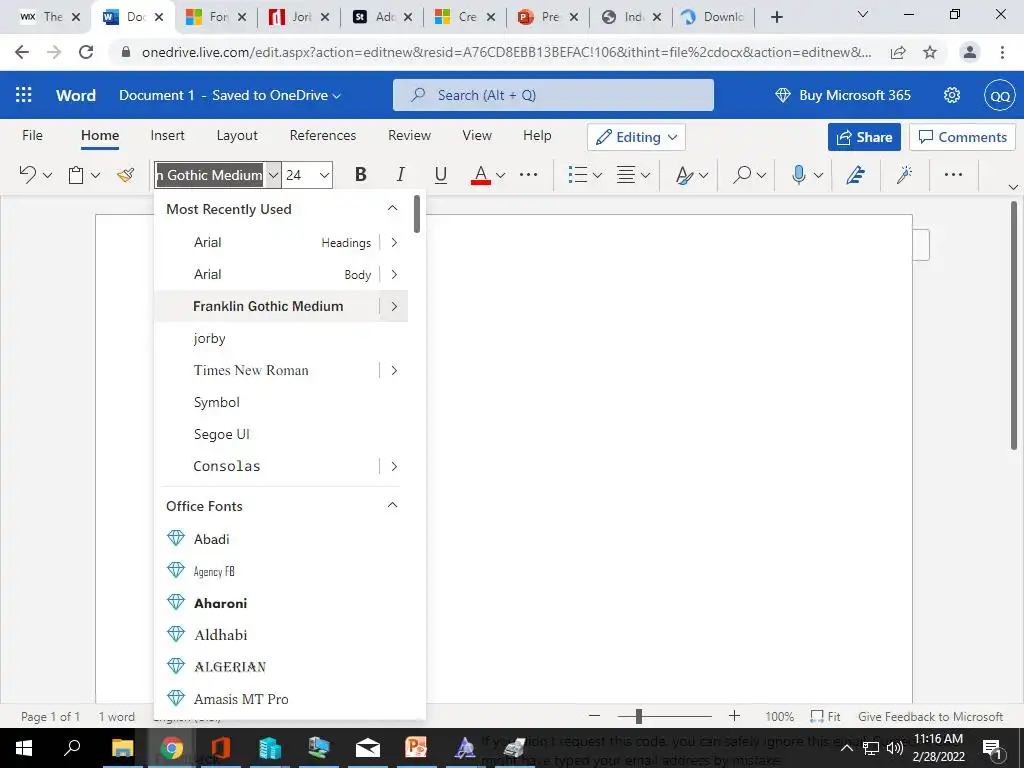Select the Format Painter brush

125,175
